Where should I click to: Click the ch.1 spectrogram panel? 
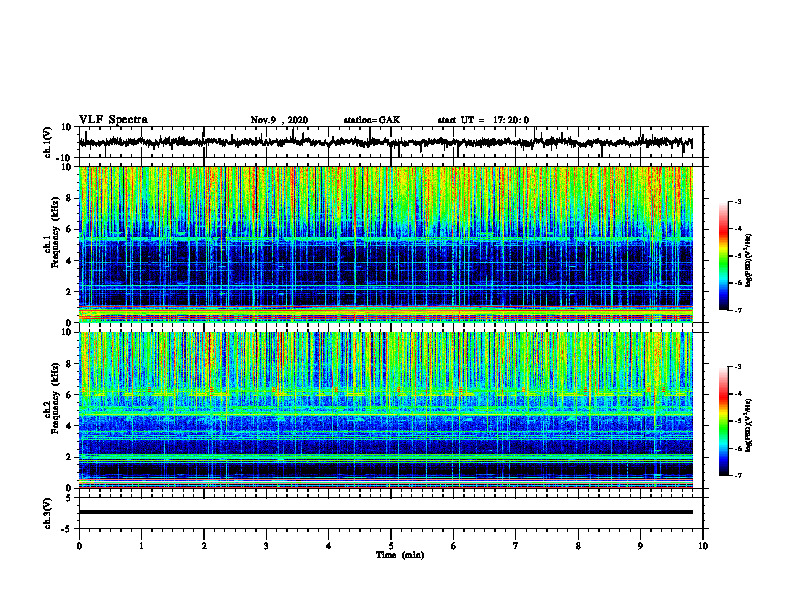click(x=385, y=244)
